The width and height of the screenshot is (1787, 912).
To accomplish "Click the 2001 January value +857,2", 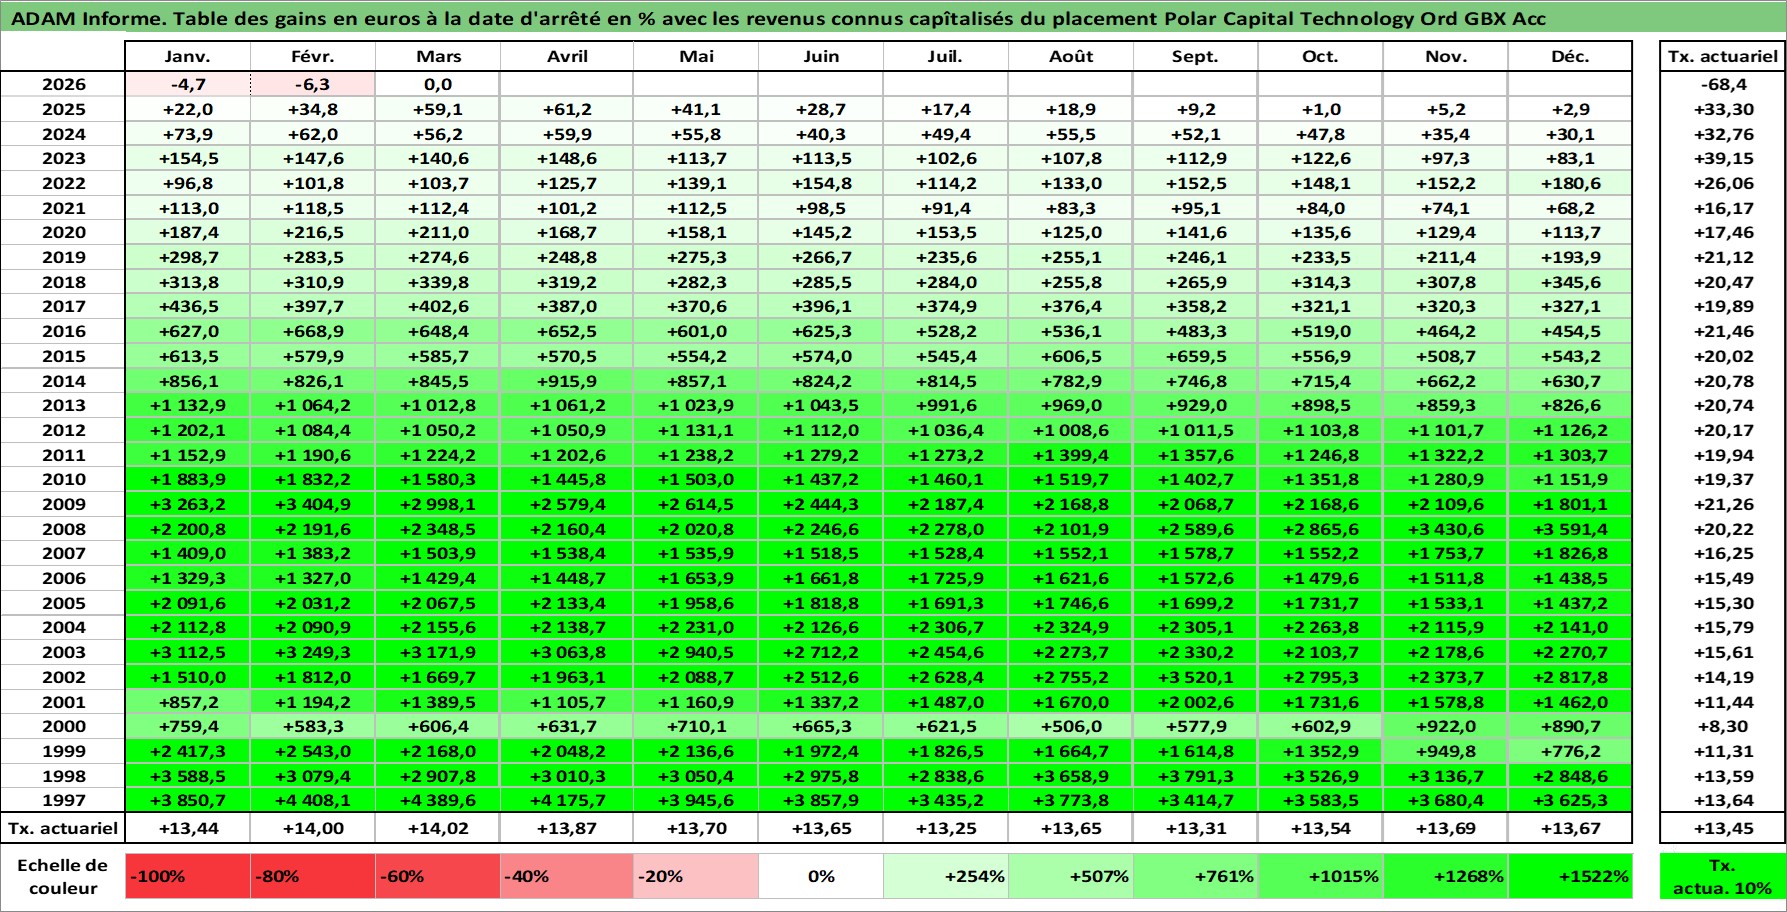I will coord(188,702).
